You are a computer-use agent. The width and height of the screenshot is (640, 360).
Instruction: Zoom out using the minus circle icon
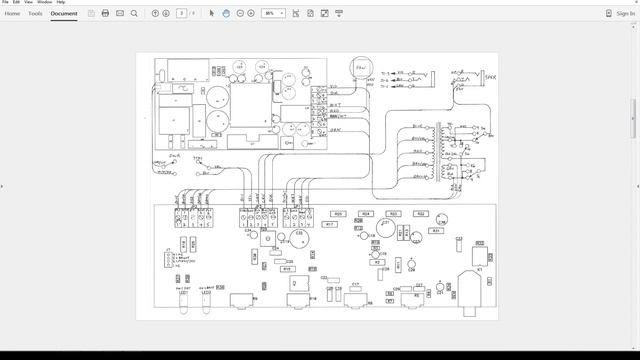[x=240, y=13]
